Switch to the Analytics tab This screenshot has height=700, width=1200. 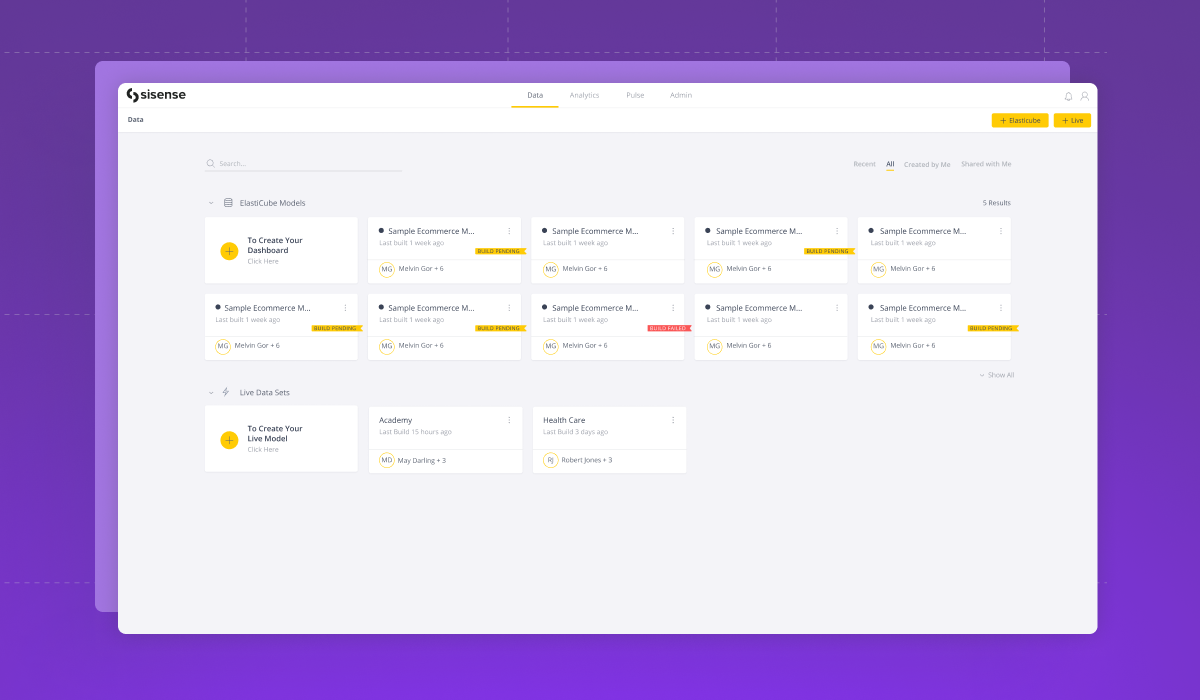[x=584, y=95]
